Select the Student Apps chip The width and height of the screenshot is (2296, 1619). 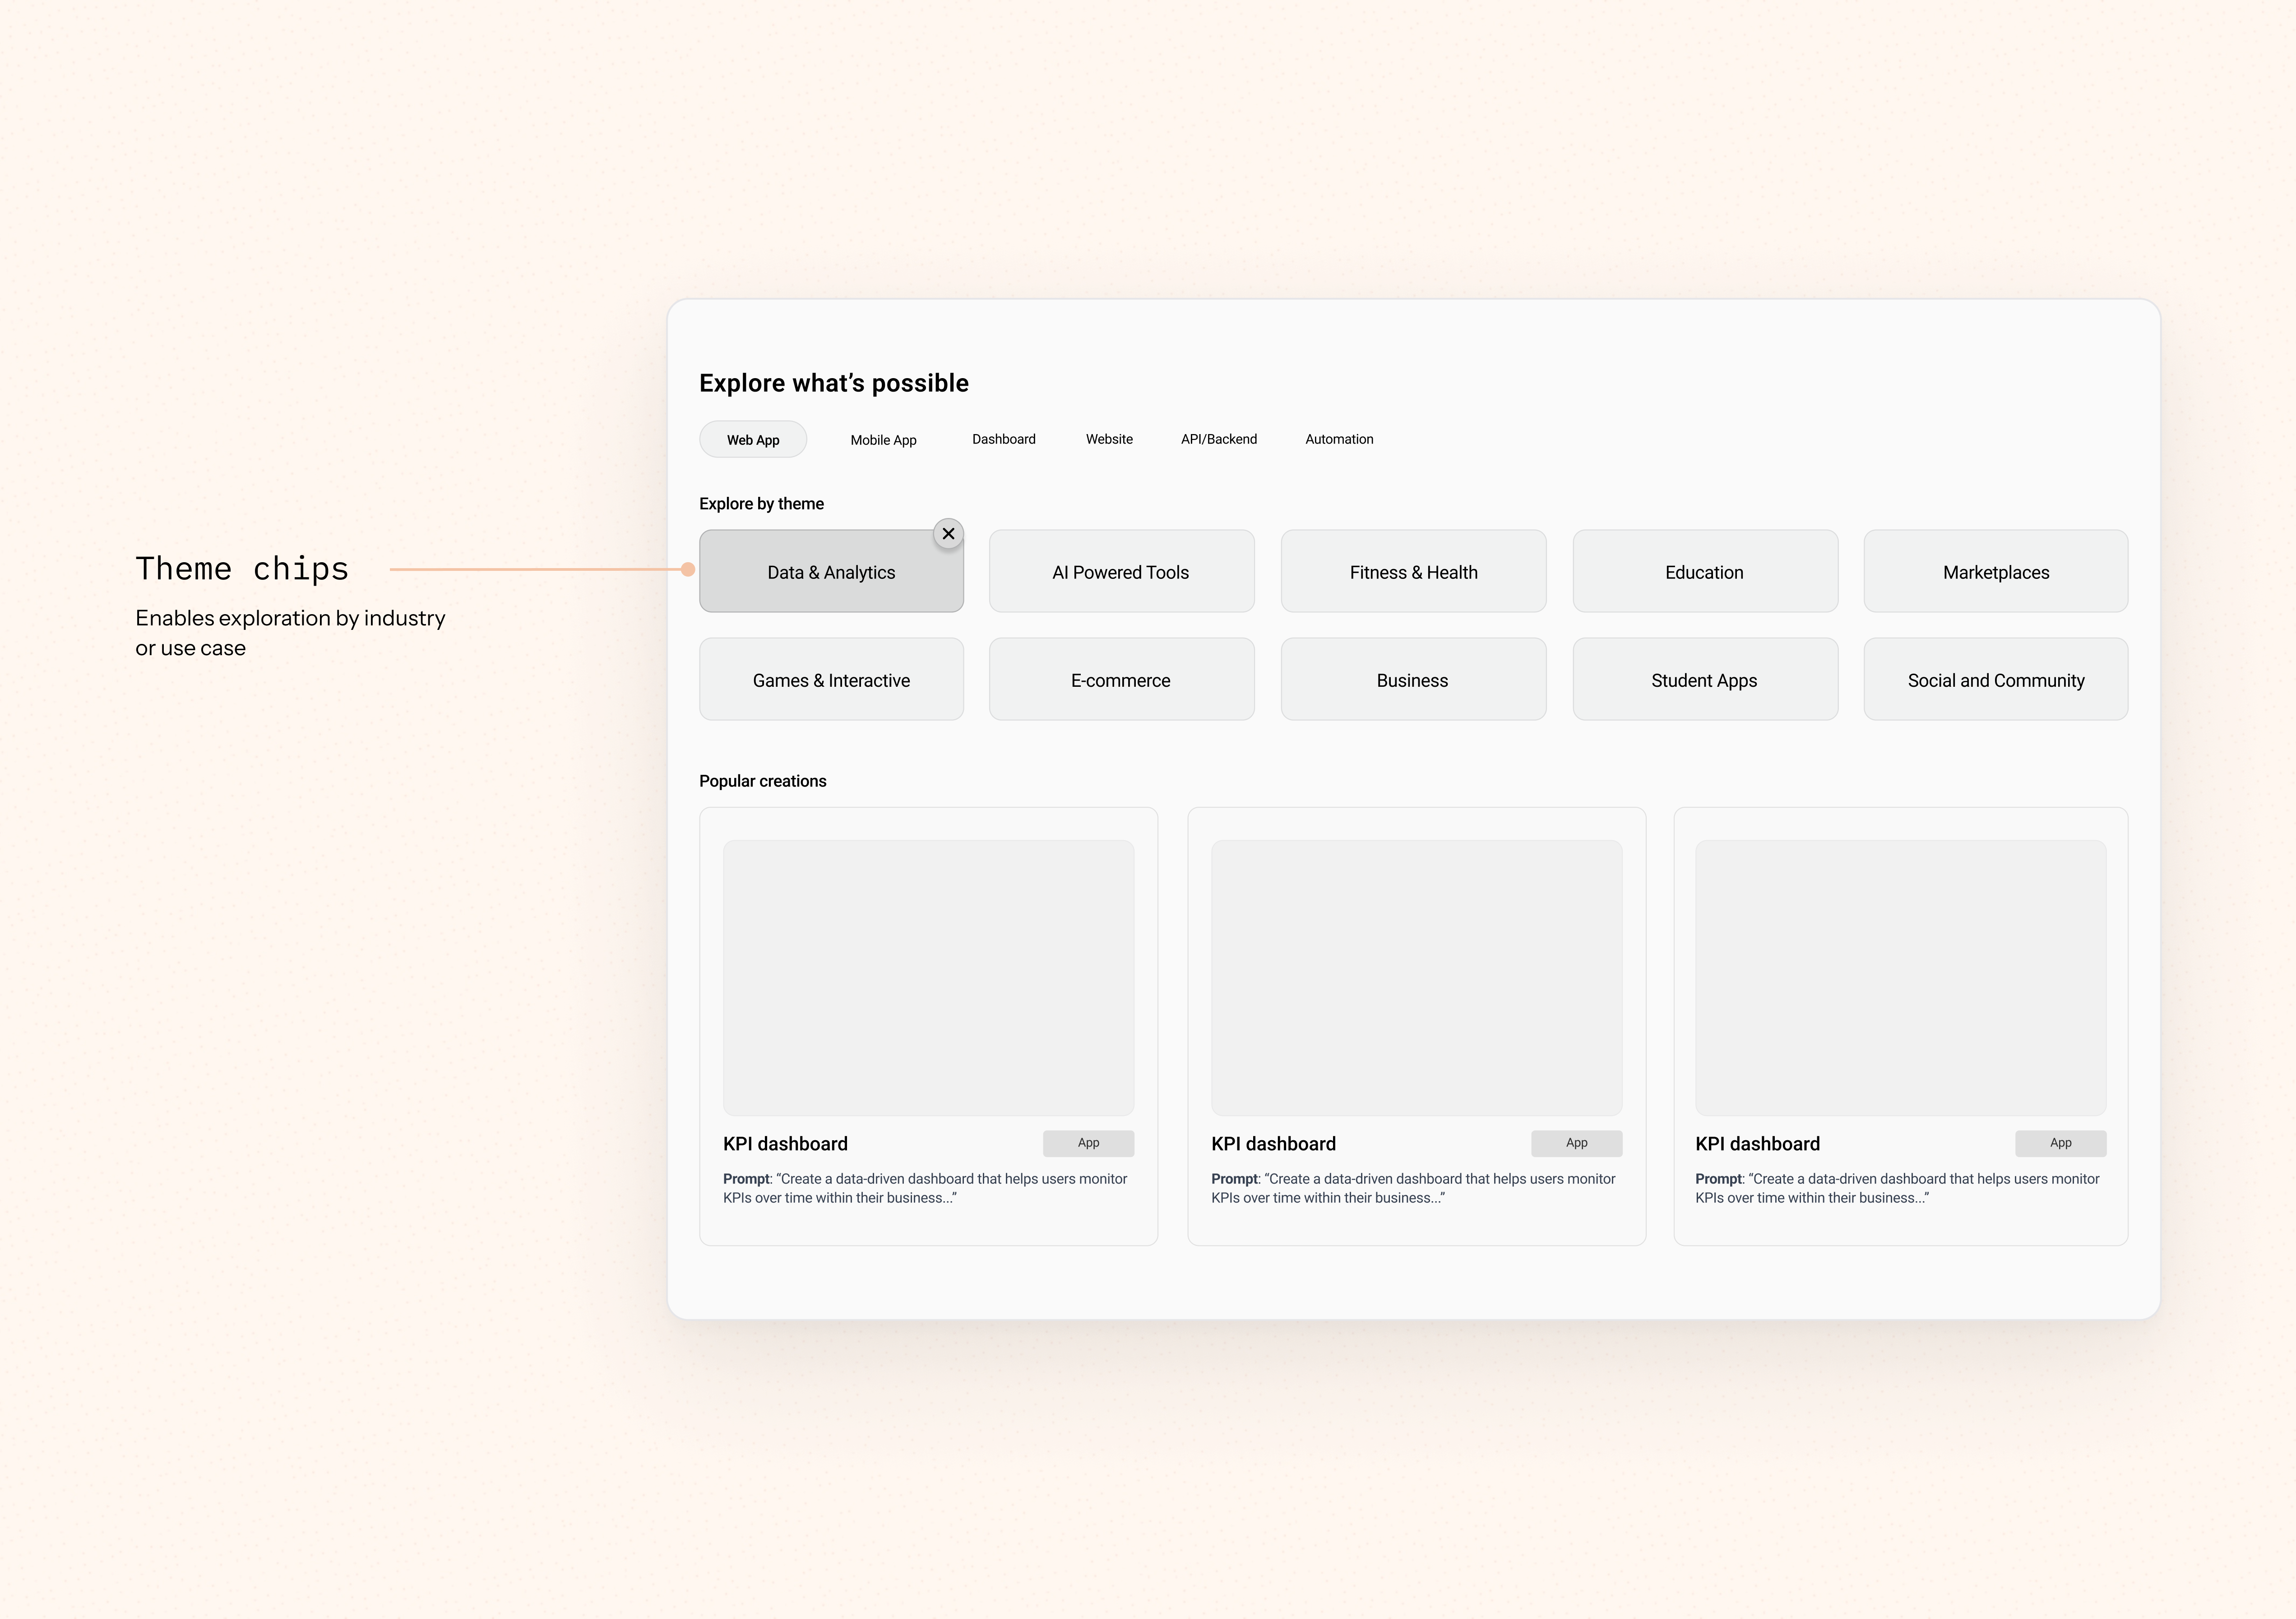(1704, 680)
